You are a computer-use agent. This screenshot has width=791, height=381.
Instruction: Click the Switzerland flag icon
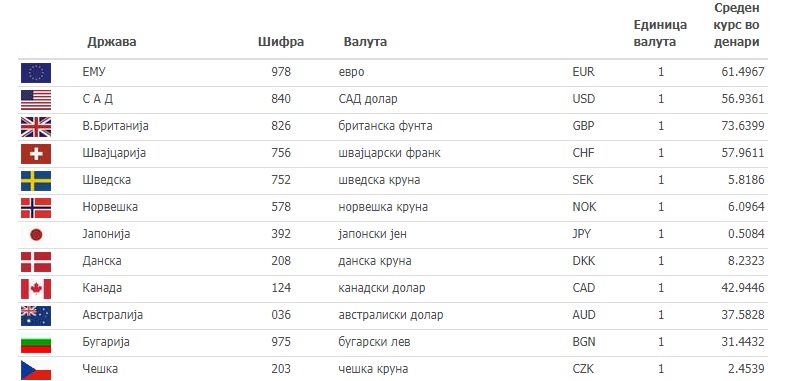click(x=36, y=154)
